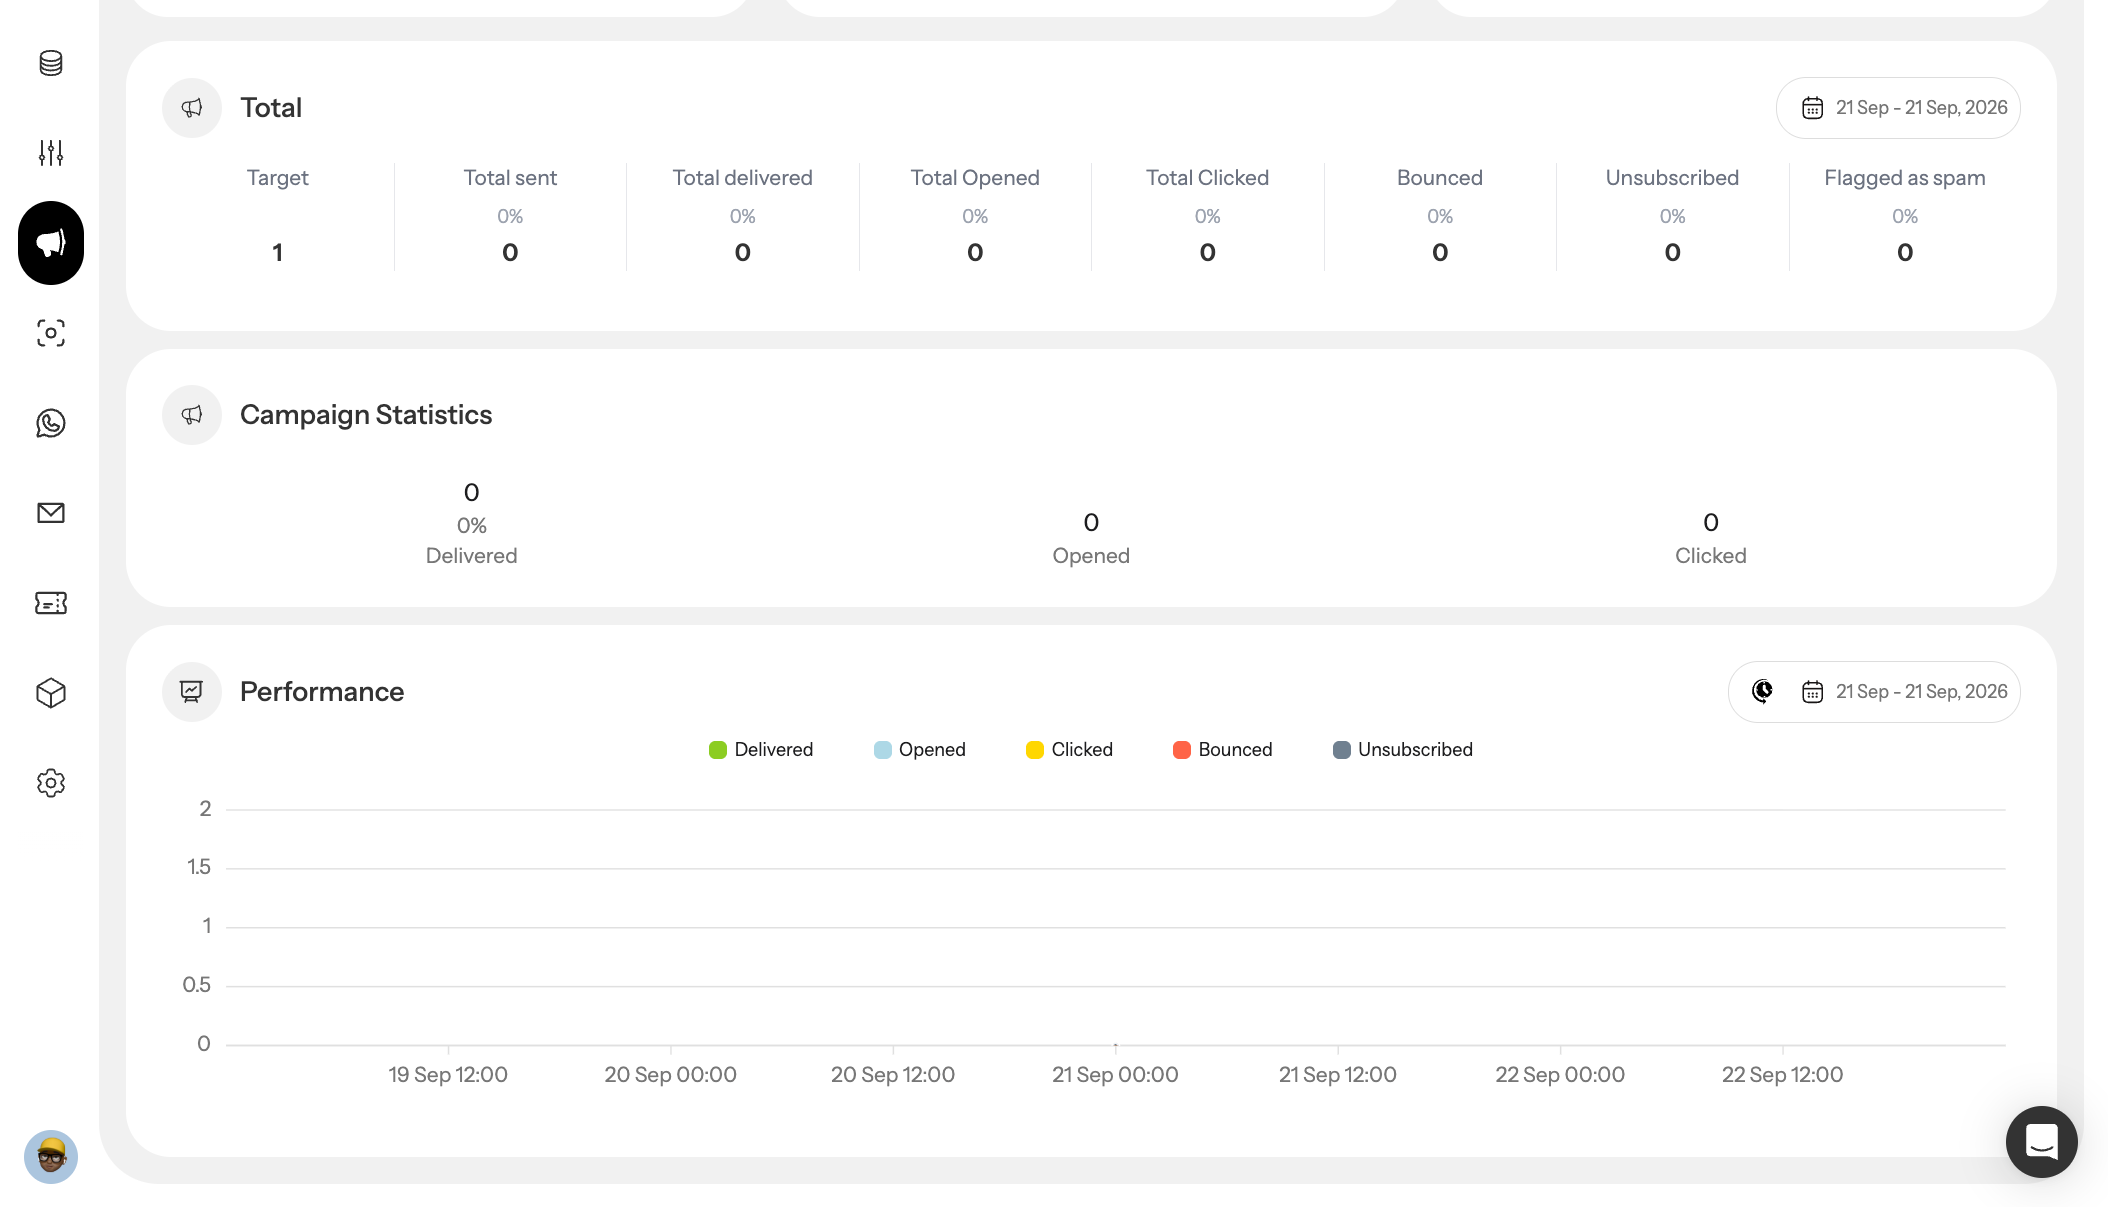The height and width of the screenshot is (1207, 2108).
Task: Open the settings gear sidebar icon
Action: (x=51, y=783)
